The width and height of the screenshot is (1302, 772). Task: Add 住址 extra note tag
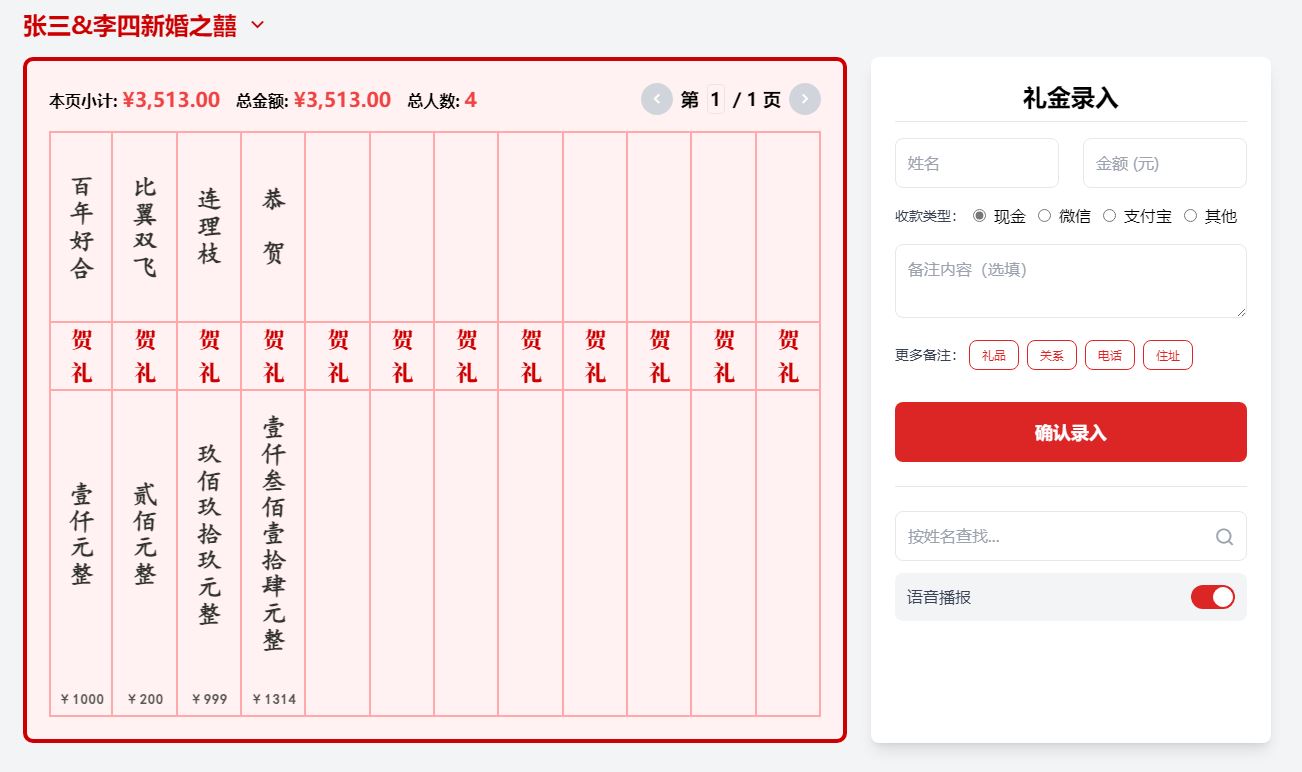(x=1167, y=355)
